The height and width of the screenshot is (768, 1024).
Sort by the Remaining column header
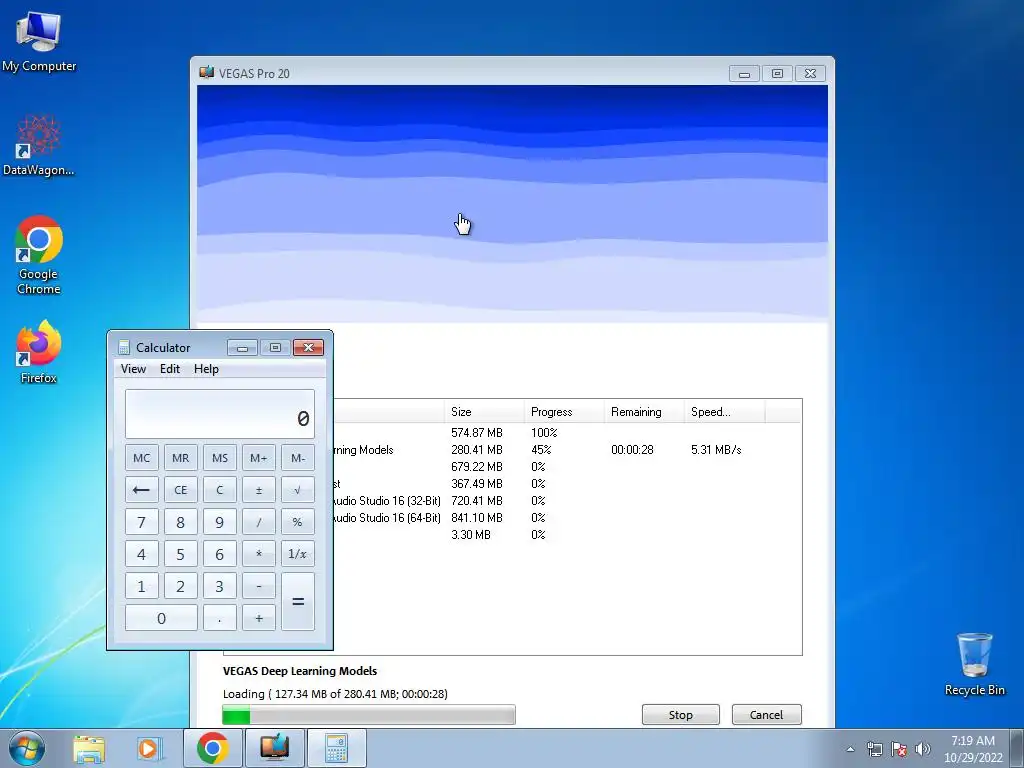[x=644, y=411]
